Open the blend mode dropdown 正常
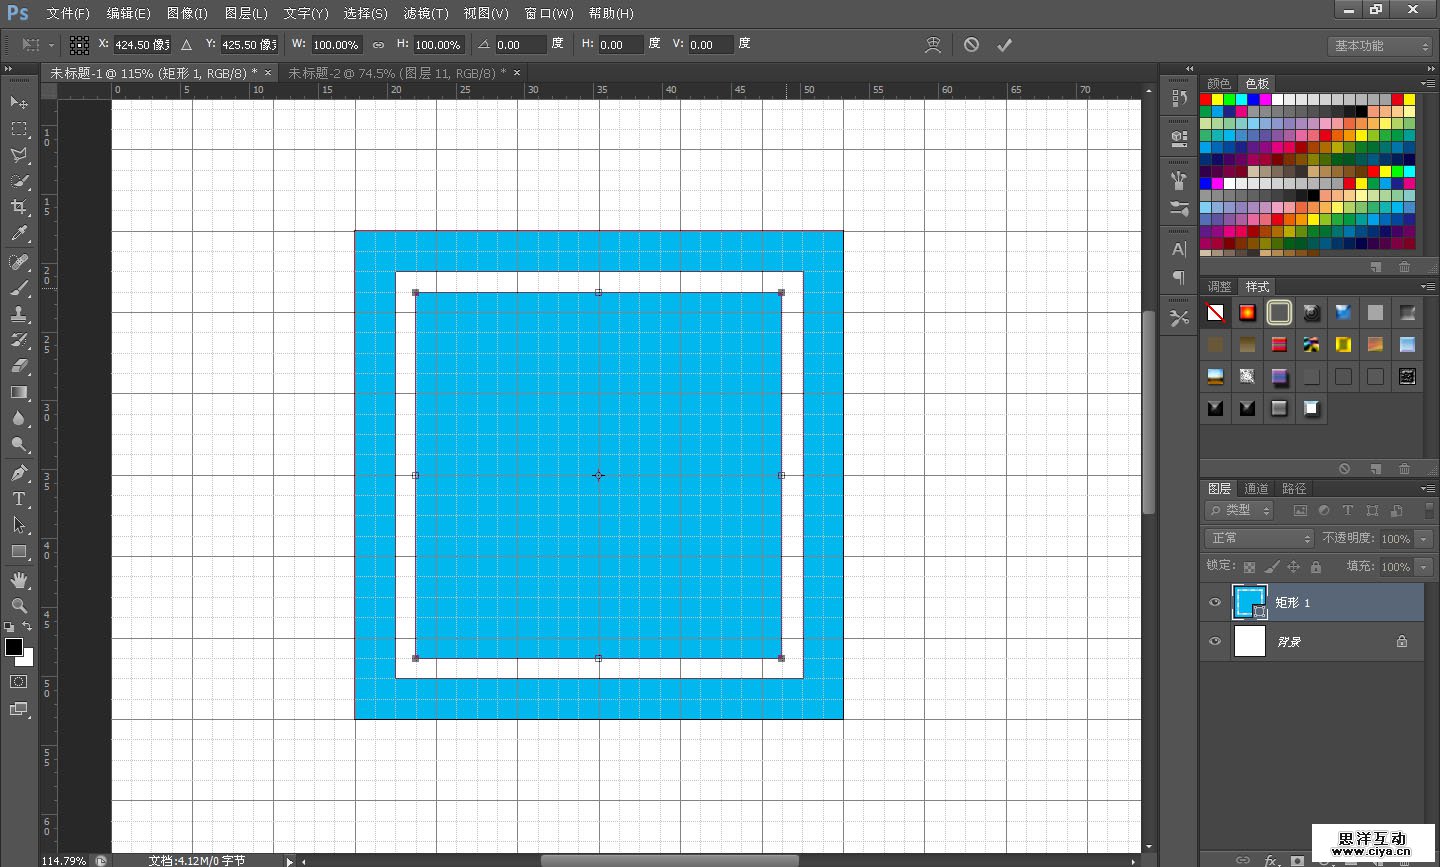1440x867 pixels. [1259, 538]
